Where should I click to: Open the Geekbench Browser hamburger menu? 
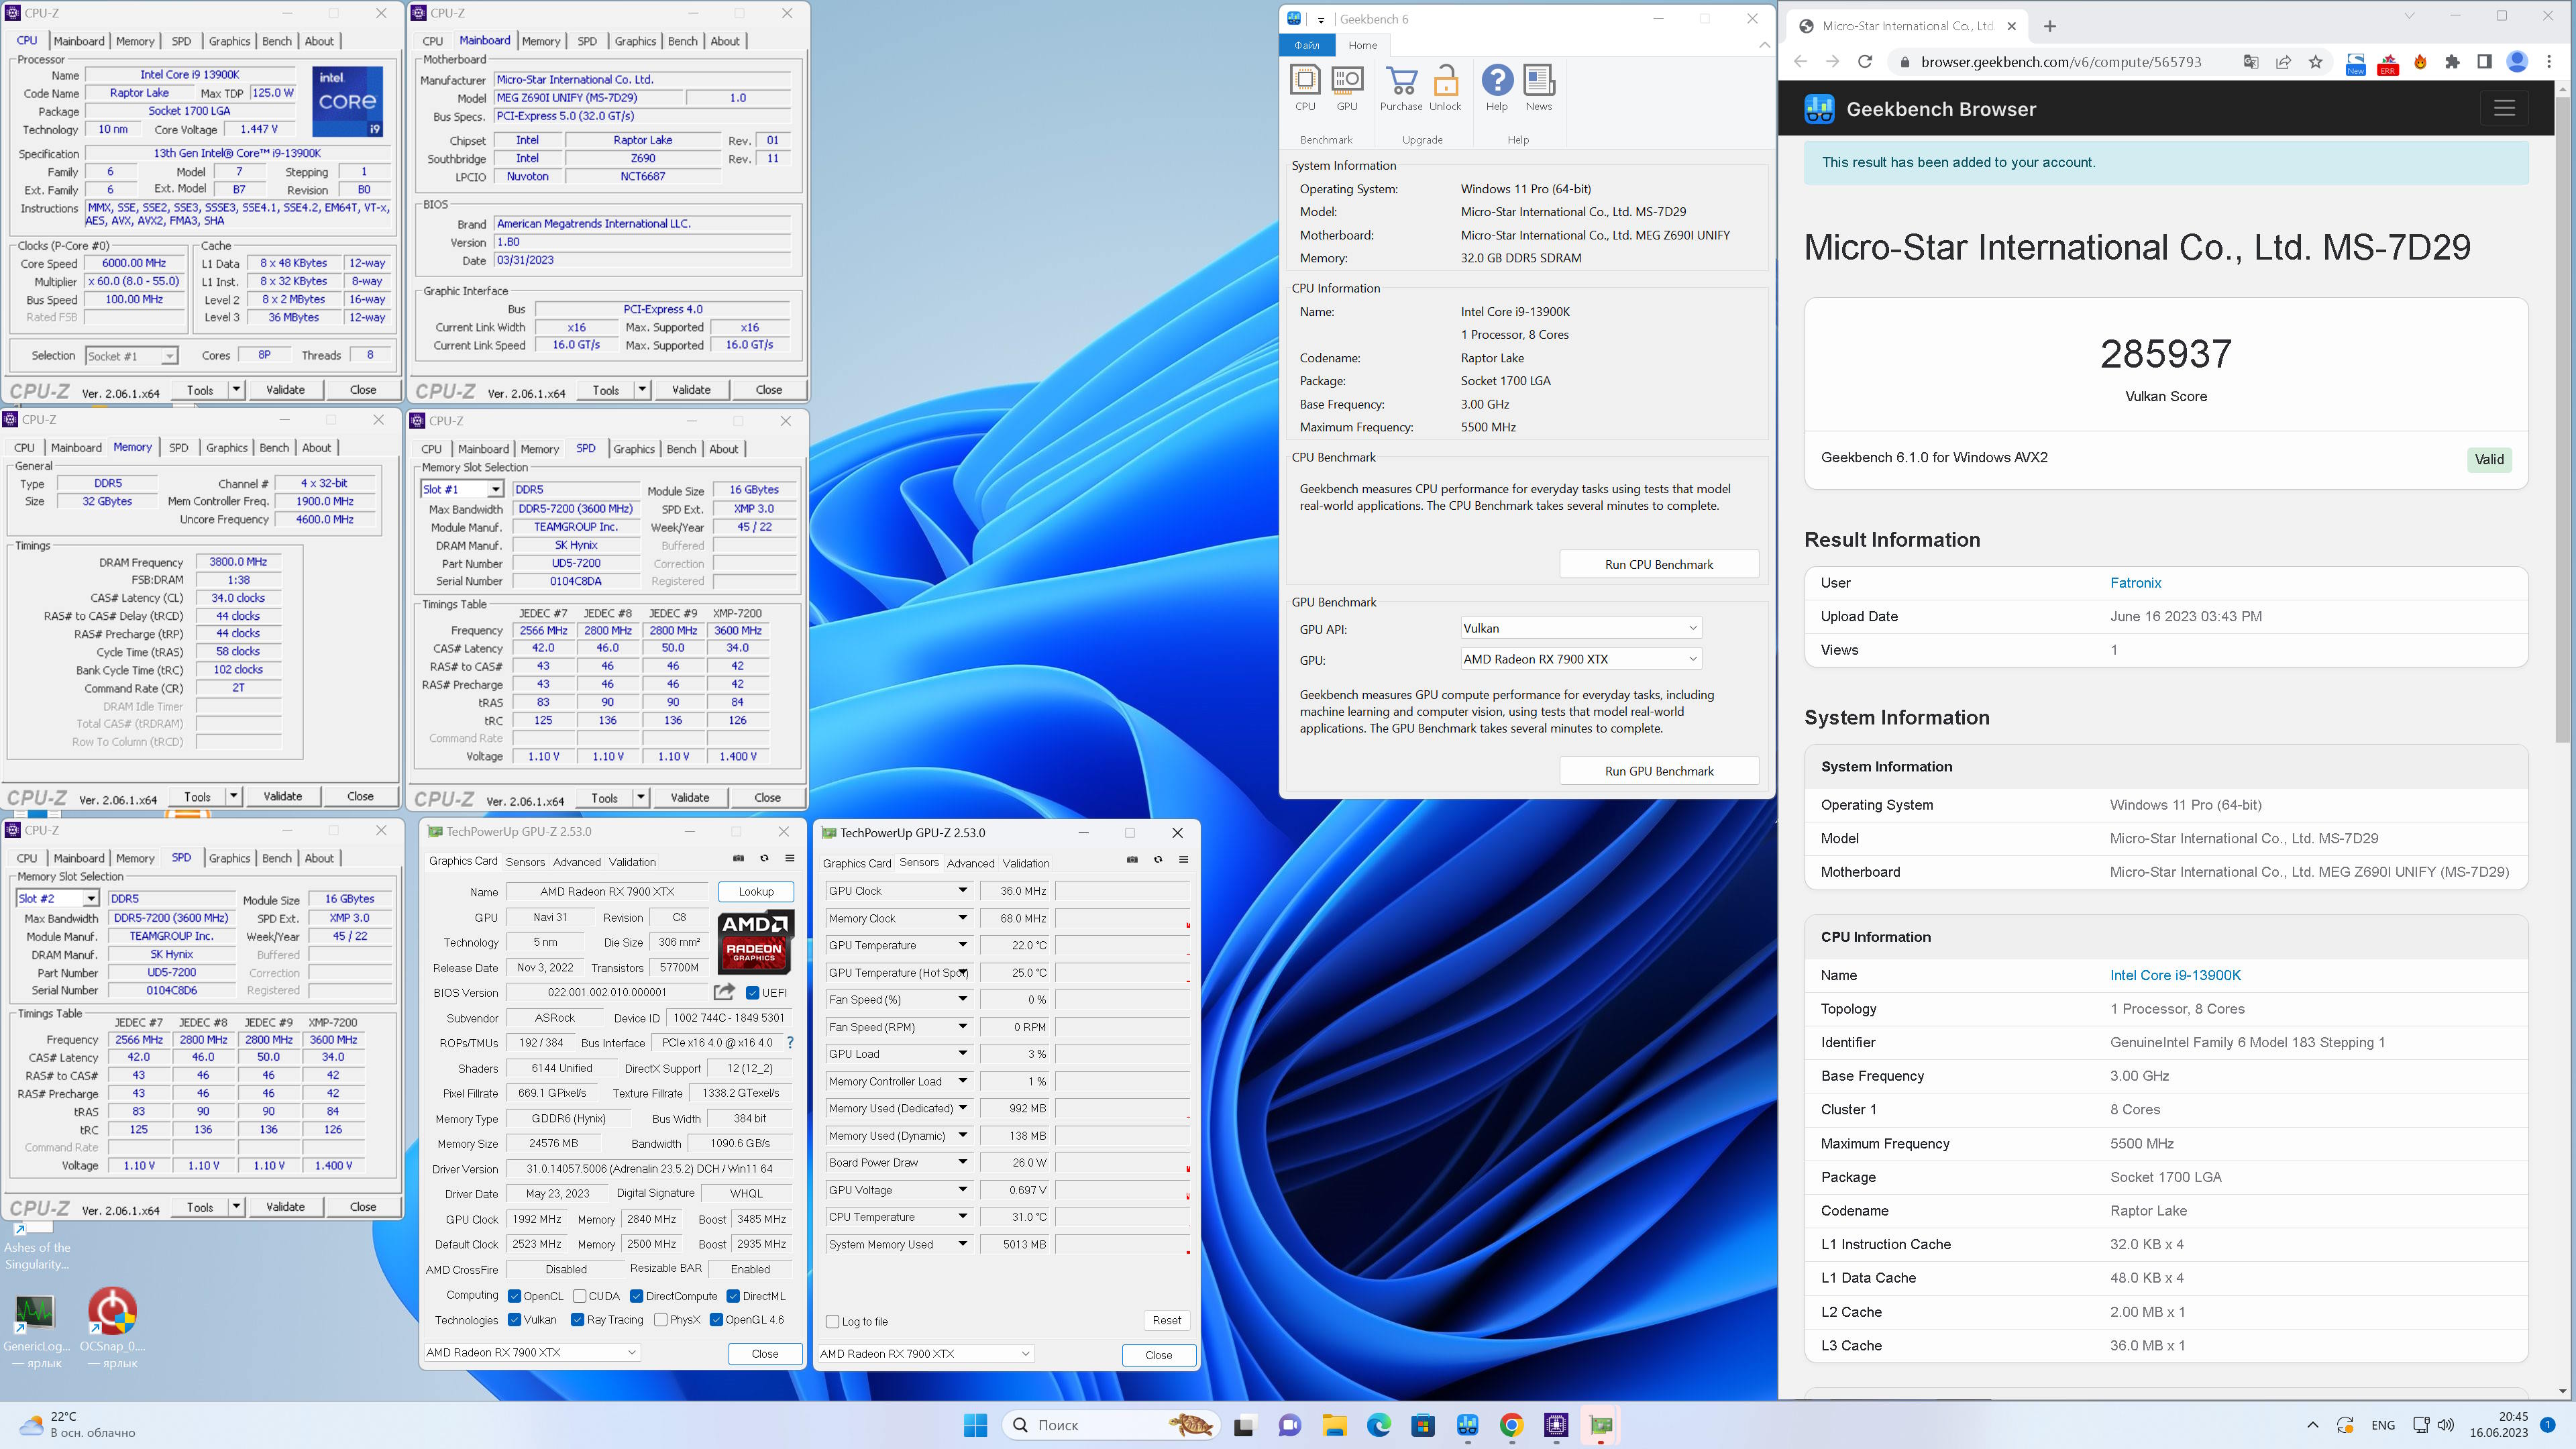pos(2504,108)
